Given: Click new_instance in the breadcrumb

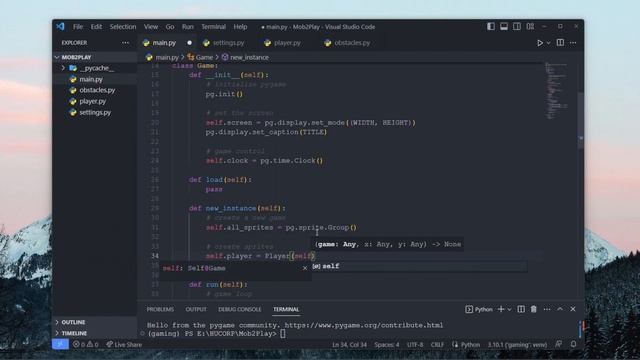Looking at the screenshot, I should pos(249,57).
